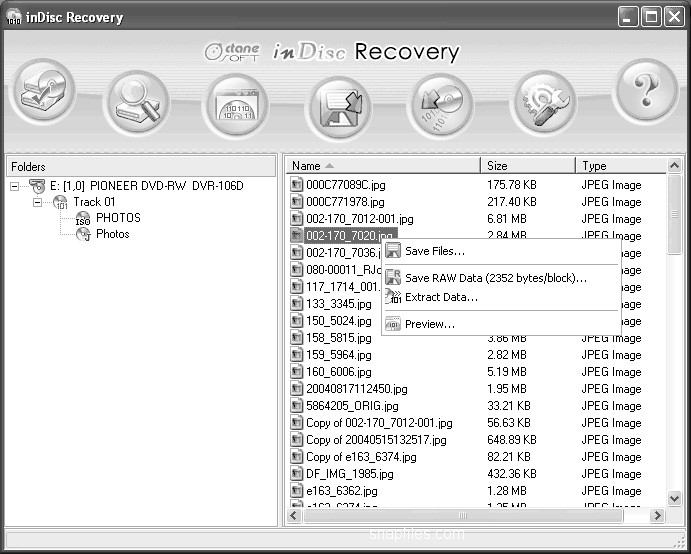Collapse the Track 01 tree node
This screenshot has height=554, width=691.
pos(37,202)
